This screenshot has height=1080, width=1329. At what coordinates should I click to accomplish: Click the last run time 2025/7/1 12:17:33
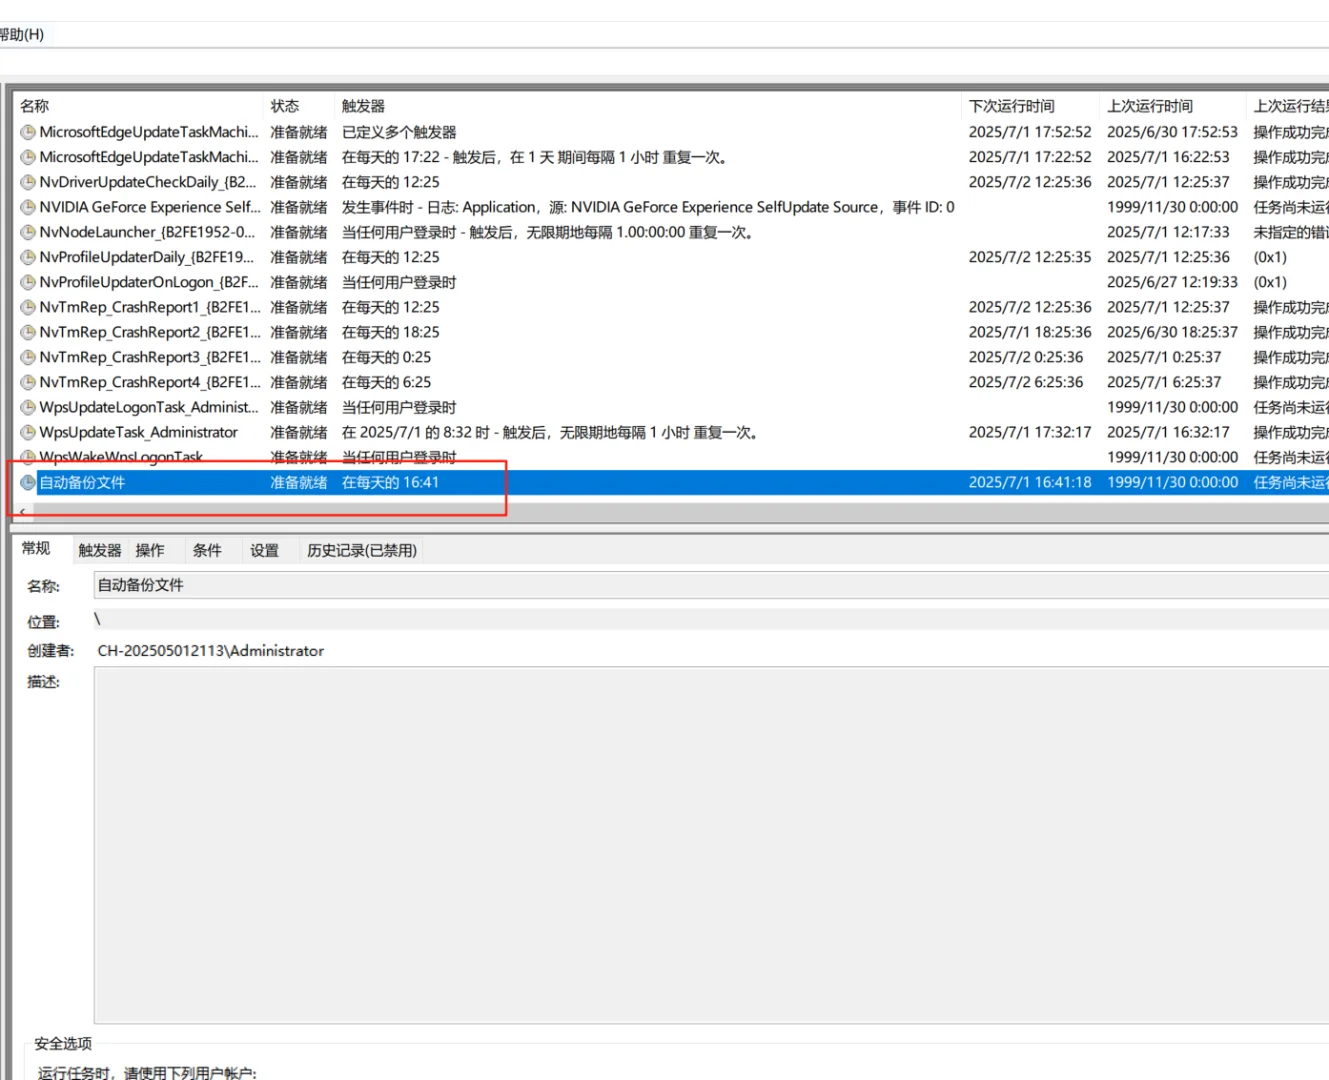point(1168,232)
